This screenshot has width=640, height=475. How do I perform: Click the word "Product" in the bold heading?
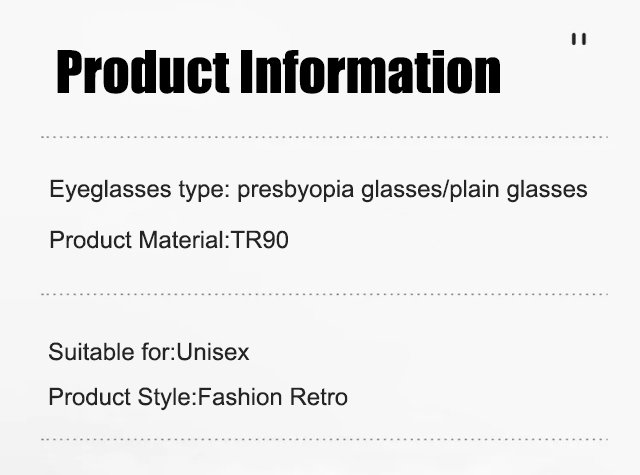(x=143, y=72)
